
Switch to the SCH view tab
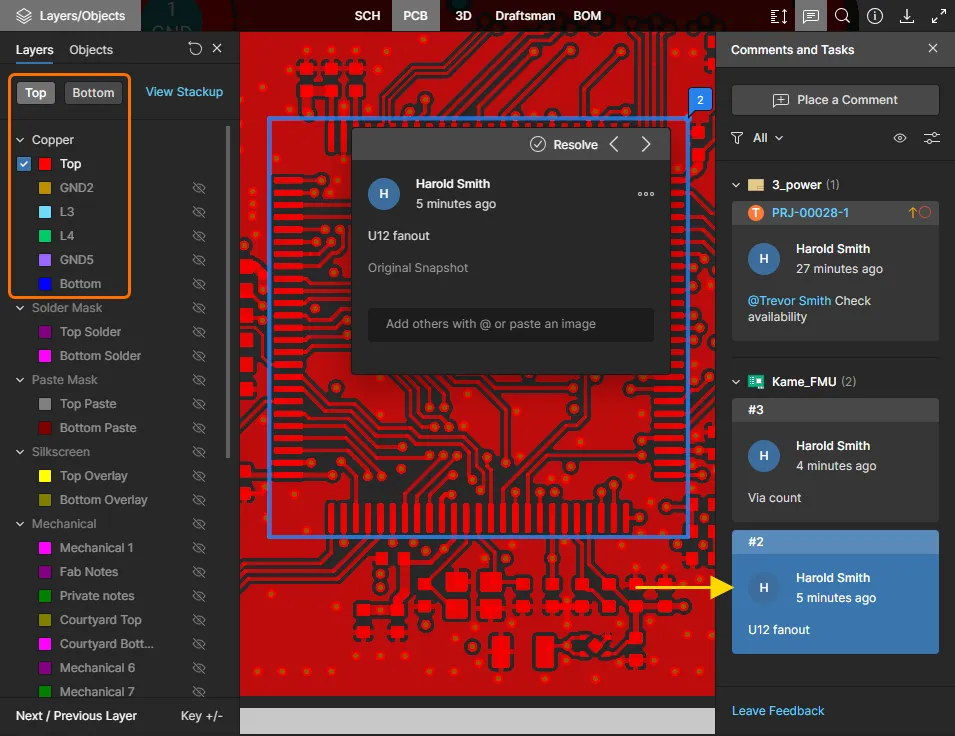pos(367,16)
